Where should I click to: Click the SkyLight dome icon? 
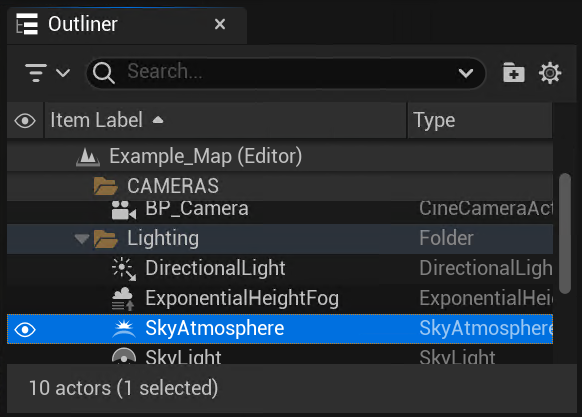point(124,356)
